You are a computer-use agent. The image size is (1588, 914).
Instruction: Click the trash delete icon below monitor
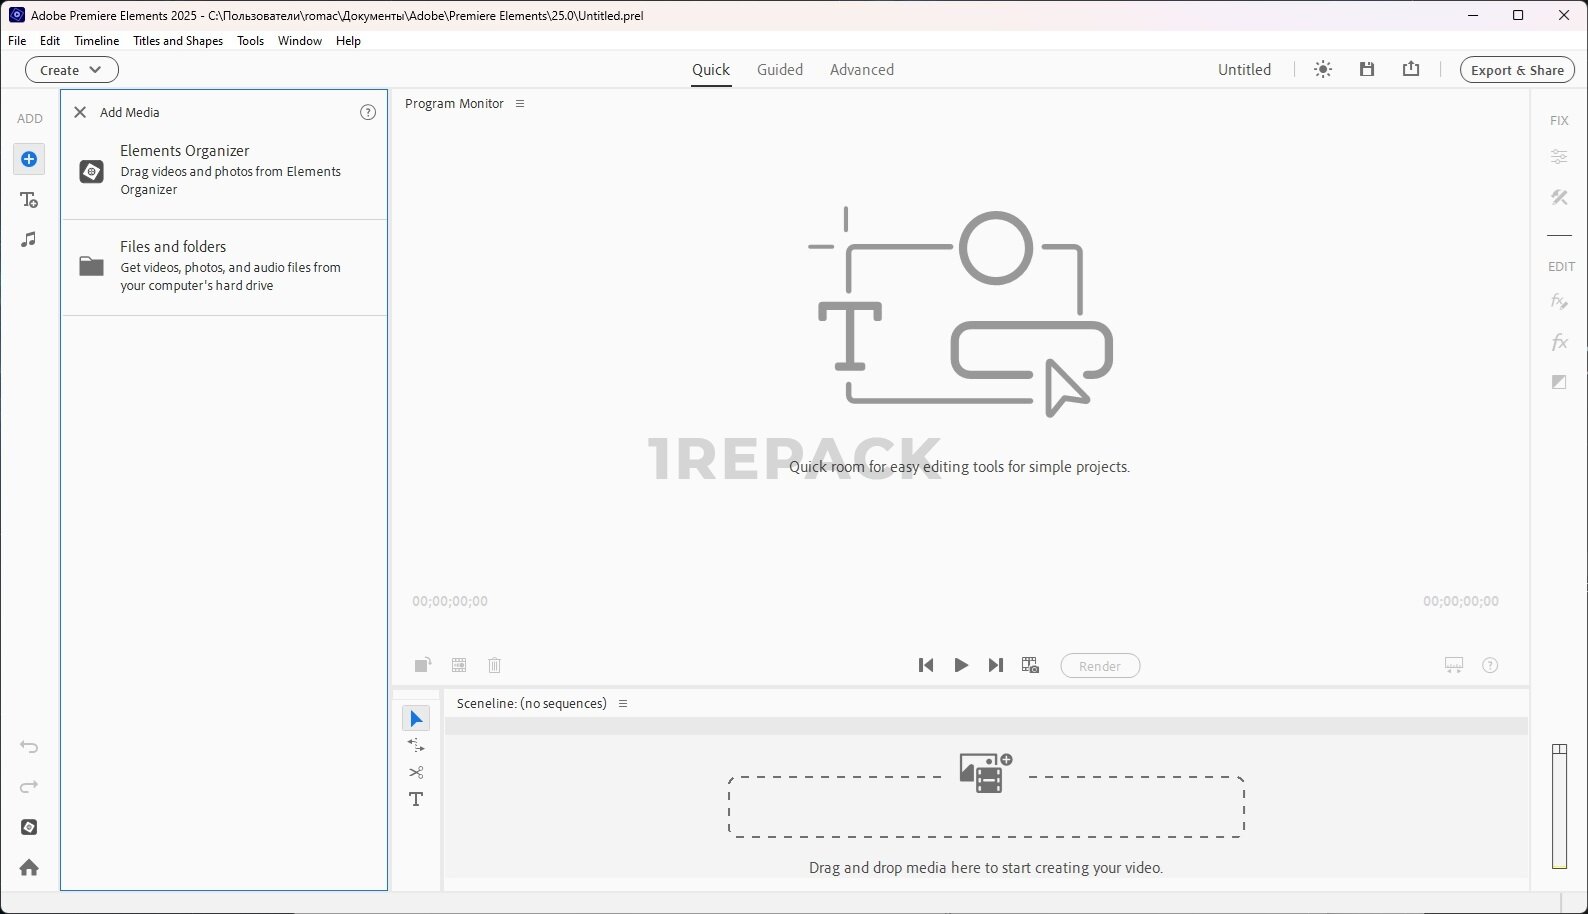point(494,665)
